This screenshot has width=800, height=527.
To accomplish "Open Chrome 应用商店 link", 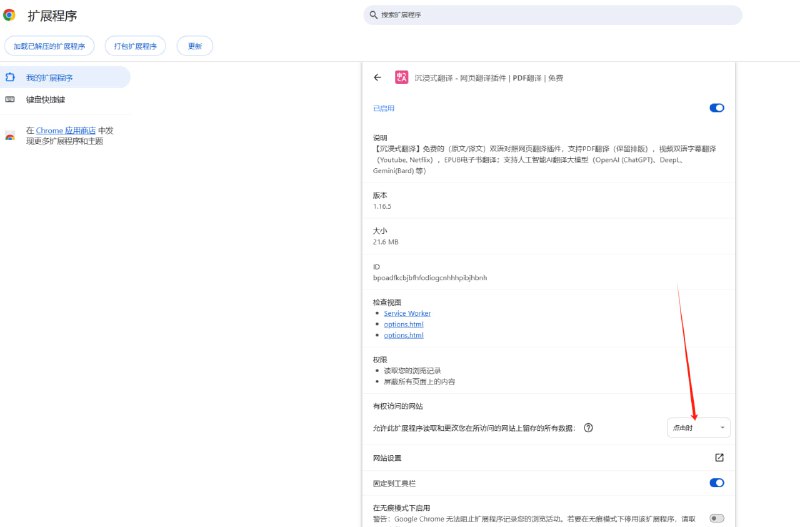I will 66,131.
